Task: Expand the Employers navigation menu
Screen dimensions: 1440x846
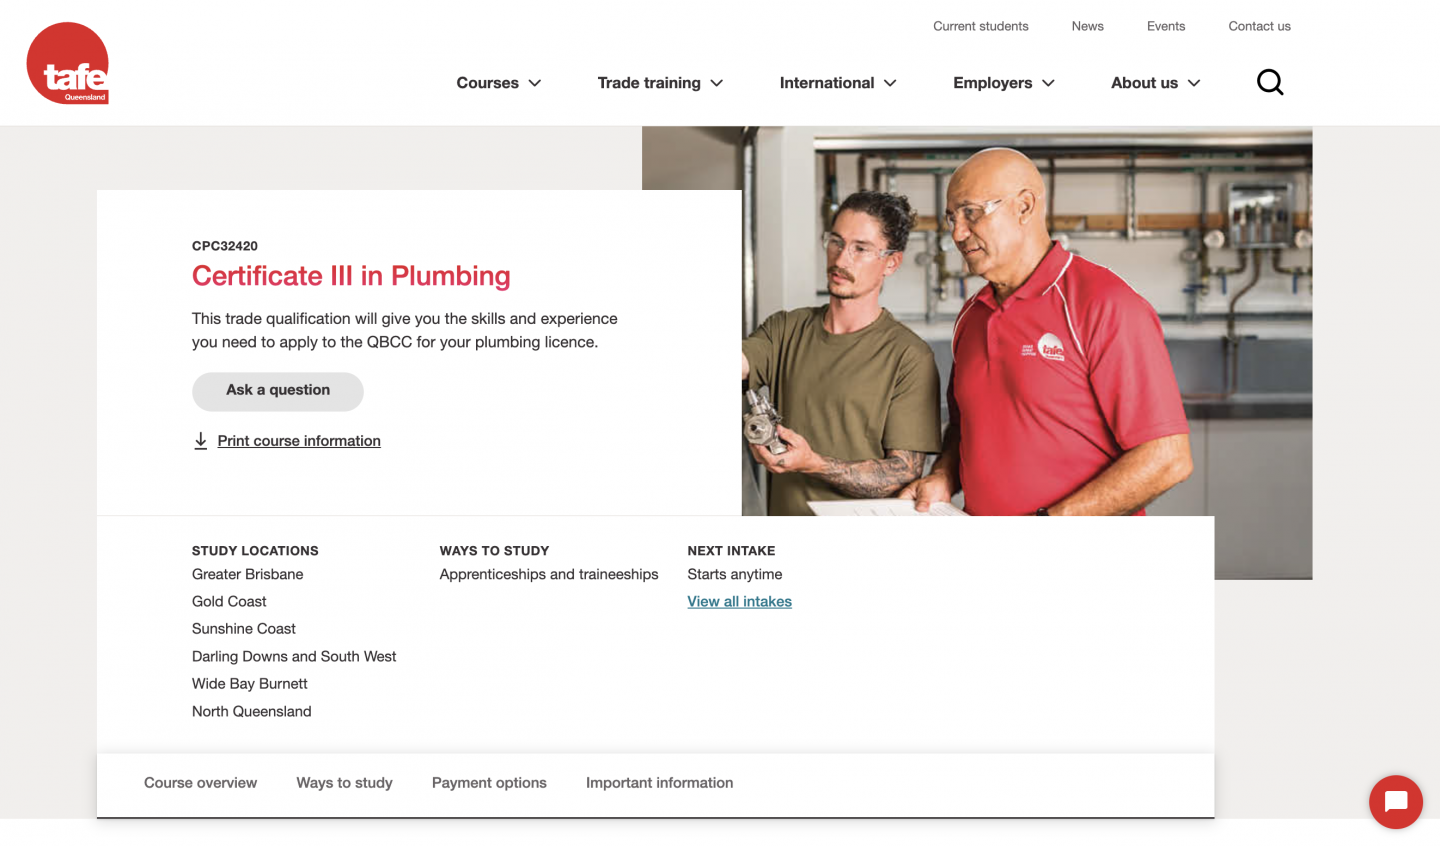Action: click(x=1004, y=83)
